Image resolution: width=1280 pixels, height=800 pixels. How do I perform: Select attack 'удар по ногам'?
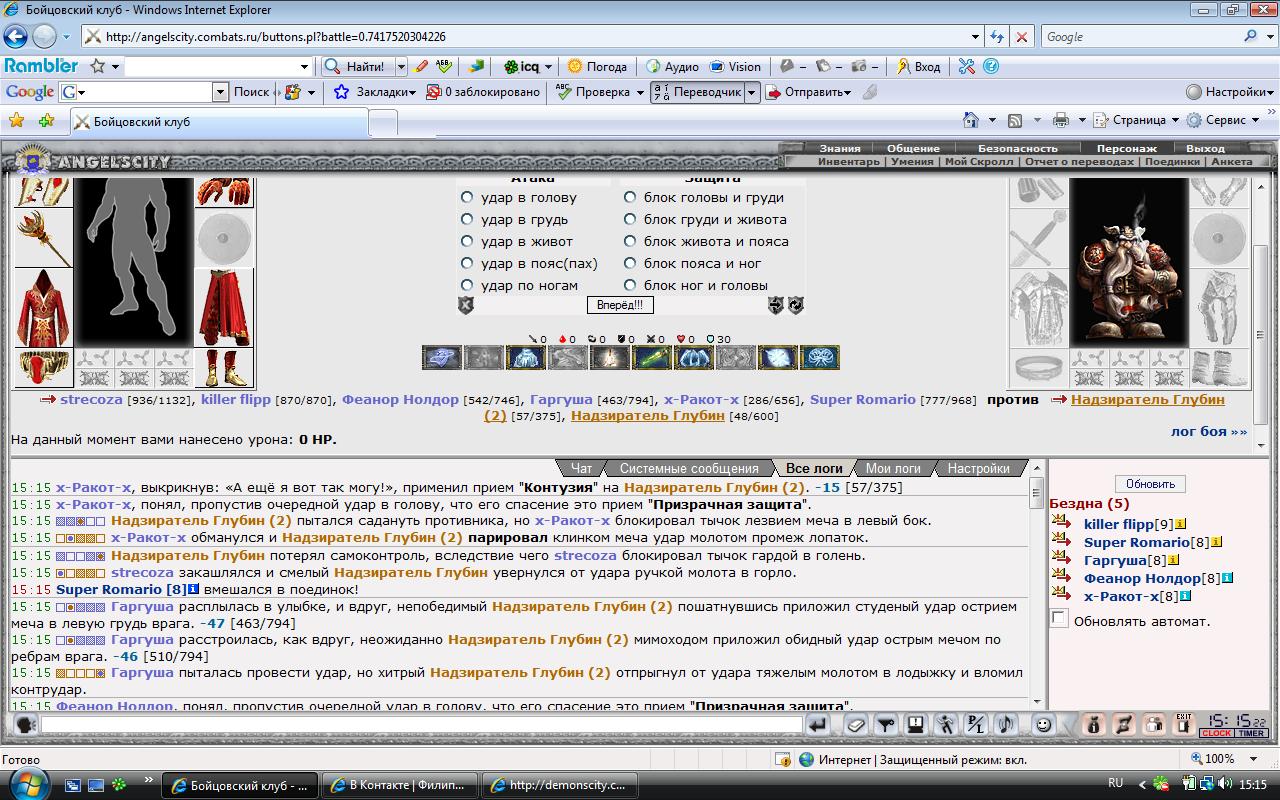coord(467,285)
